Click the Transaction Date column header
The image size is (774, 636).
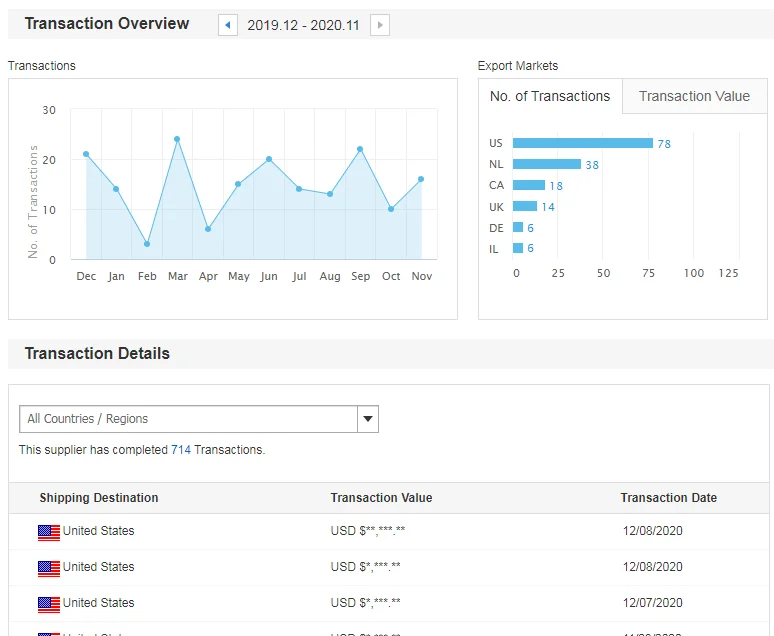pos(668,498)
